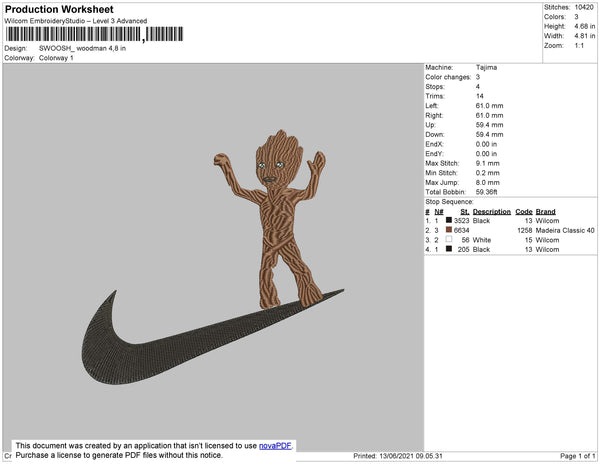
Task: Click the 'Brand' column header
Action: [x=545, y=212]
